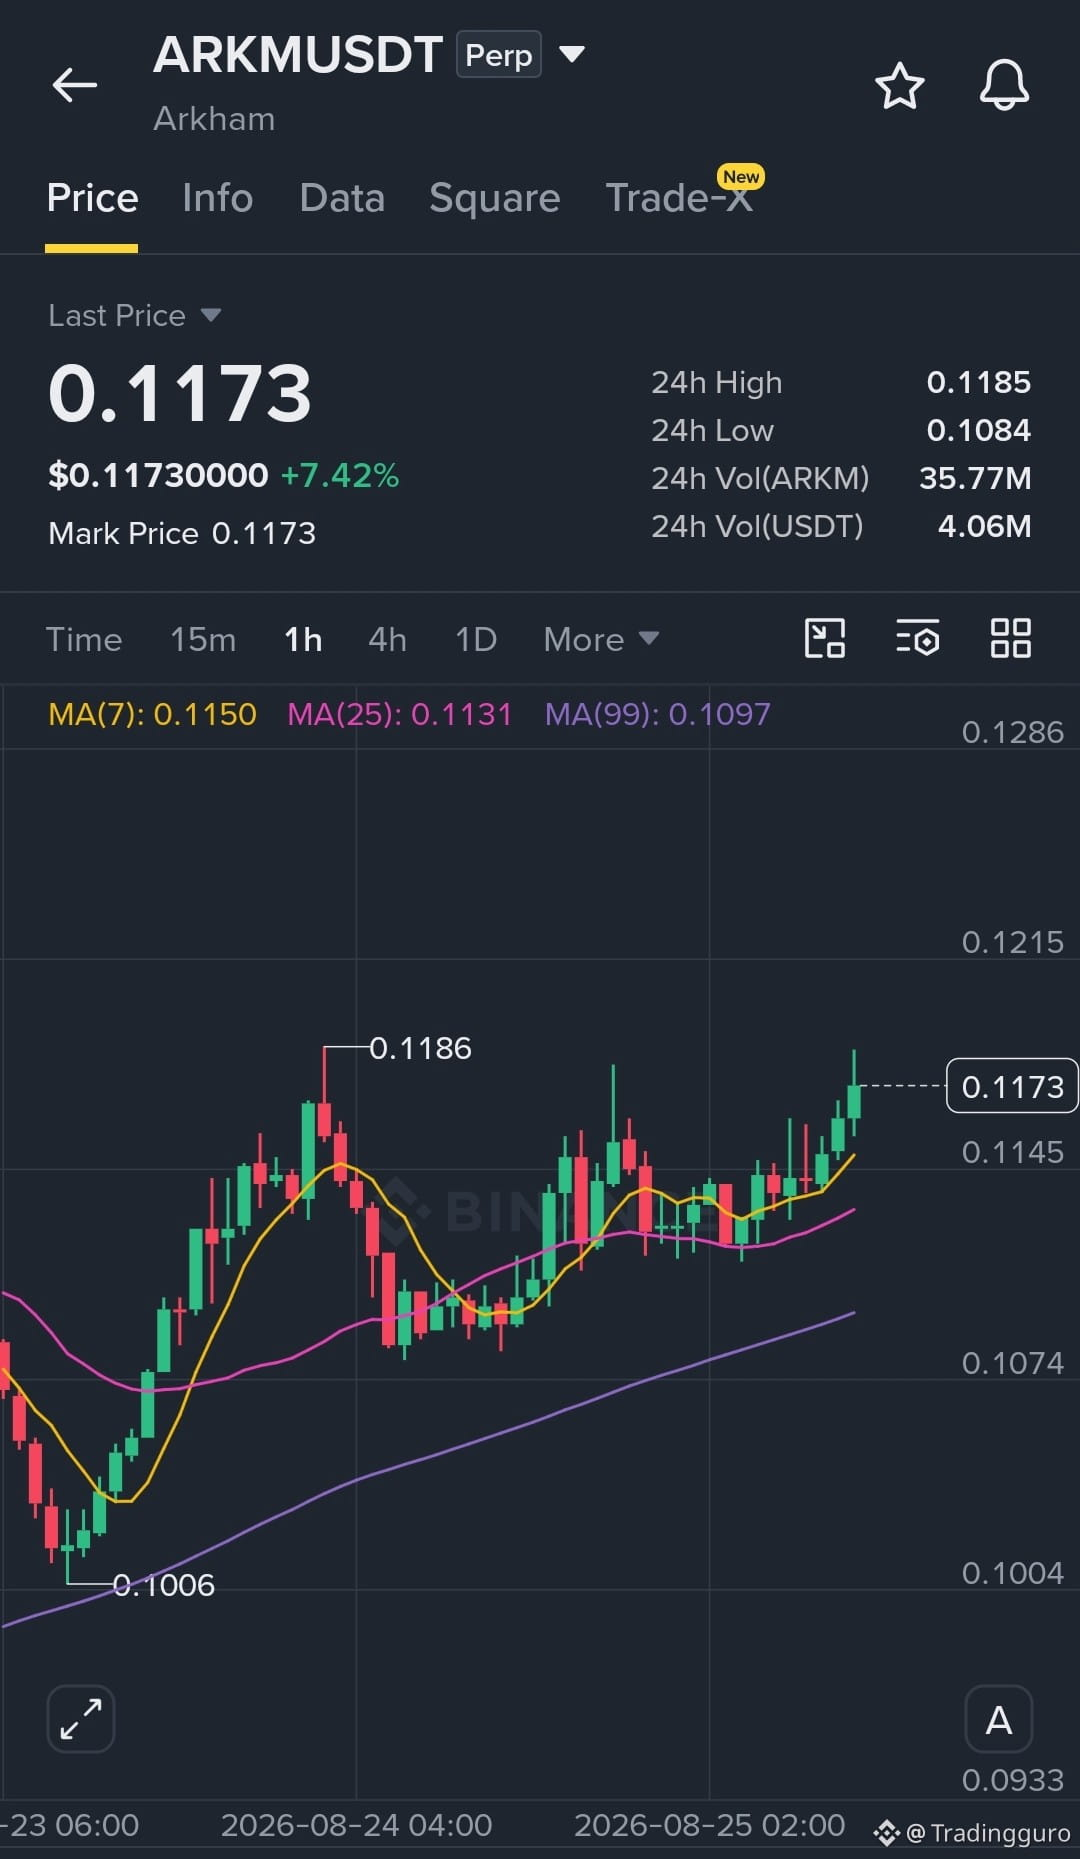The height and width of the screenshot is (1859, 1080).
Task: Tap the current price tag 0.1173
Action: pyautogui.click(x=1012, y=1086)
